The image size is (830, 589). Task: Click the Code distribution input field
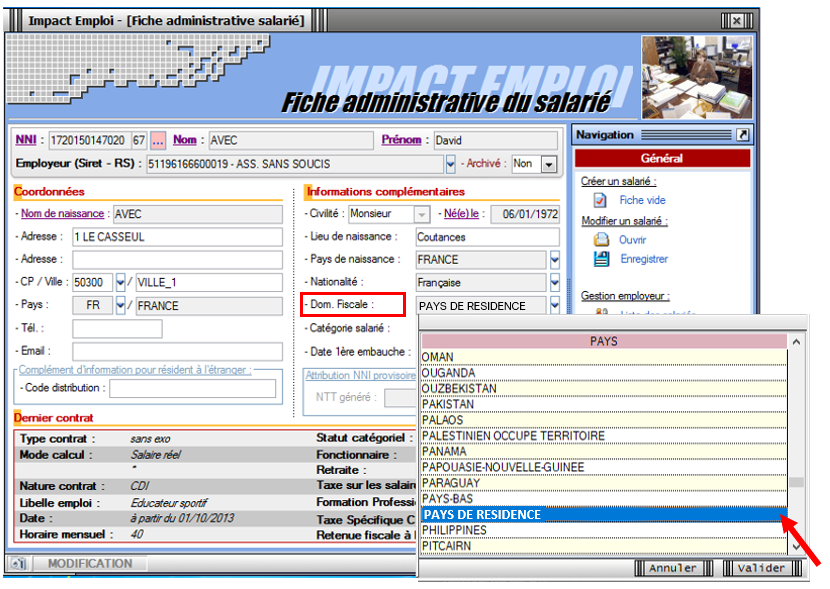click(193, 388)
